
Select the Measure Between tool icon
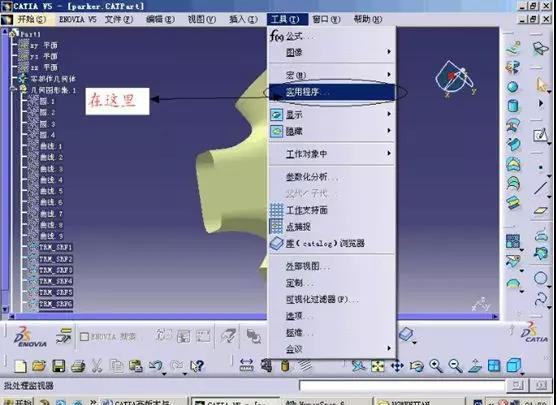[247, 365]
